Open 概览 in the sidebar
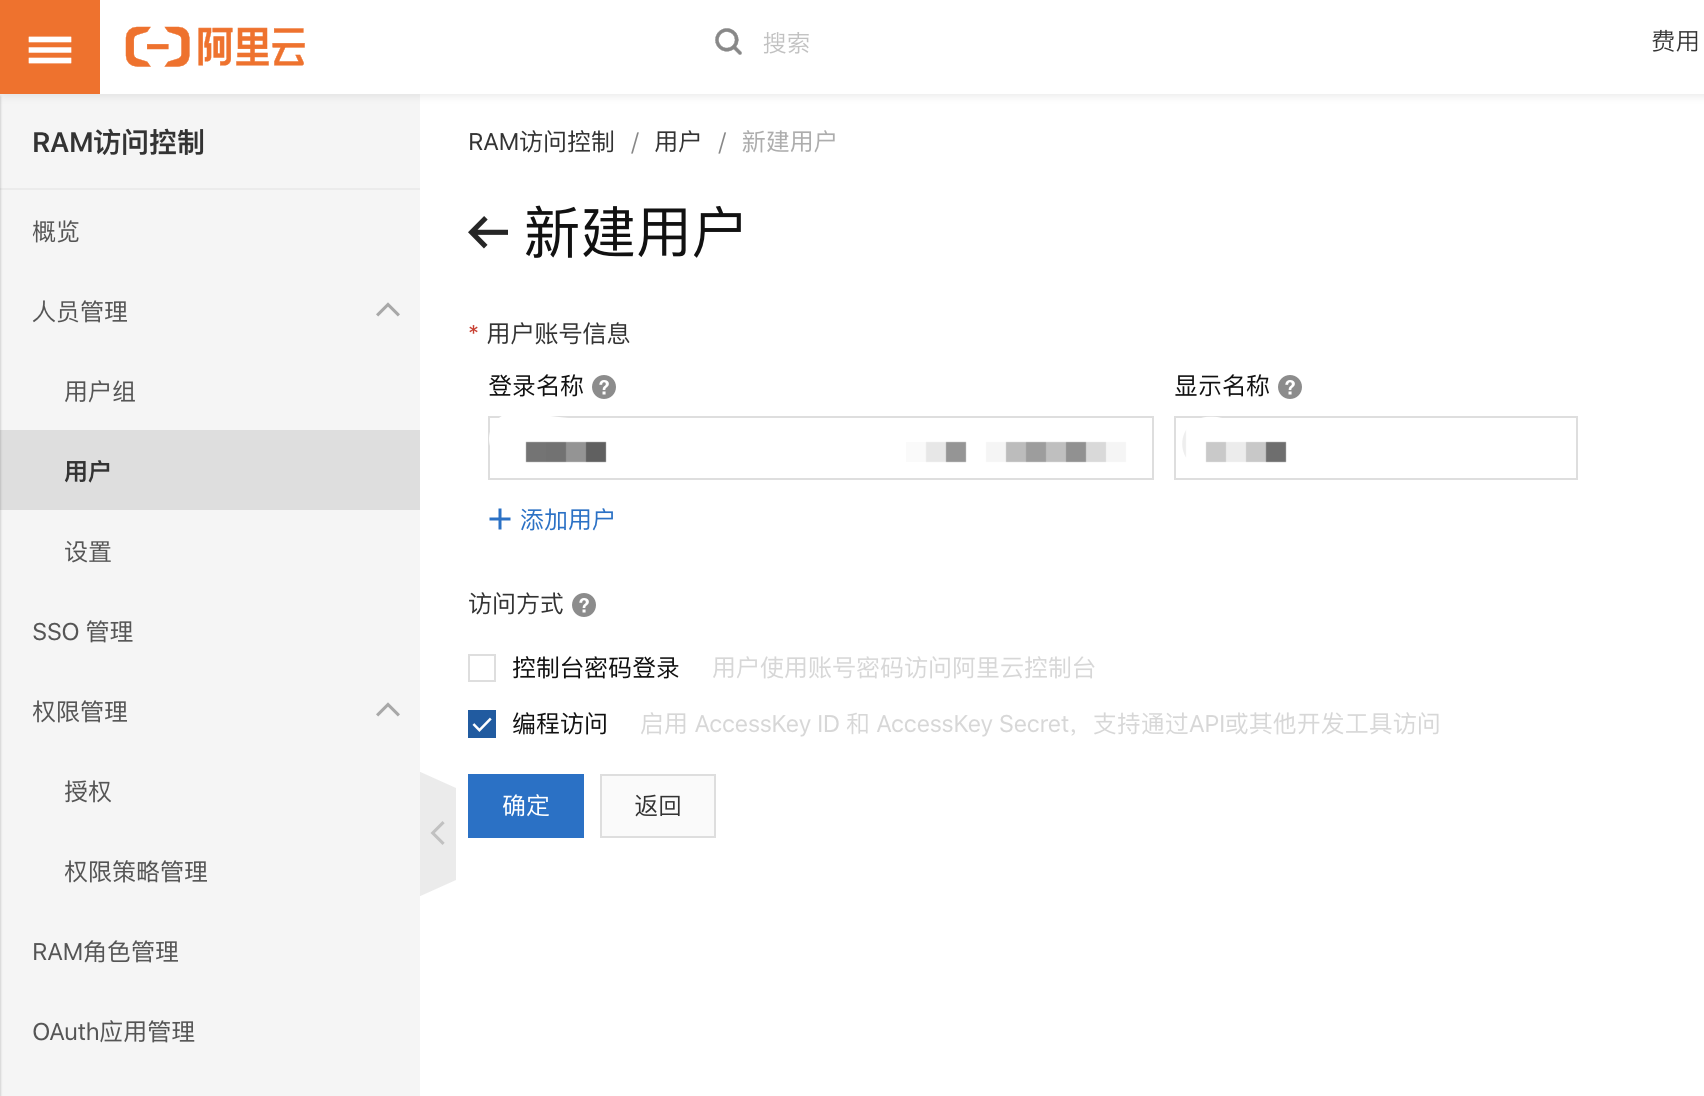Screen dimensions: 1704x1096 pyautogui.click(x=210, y=231)
